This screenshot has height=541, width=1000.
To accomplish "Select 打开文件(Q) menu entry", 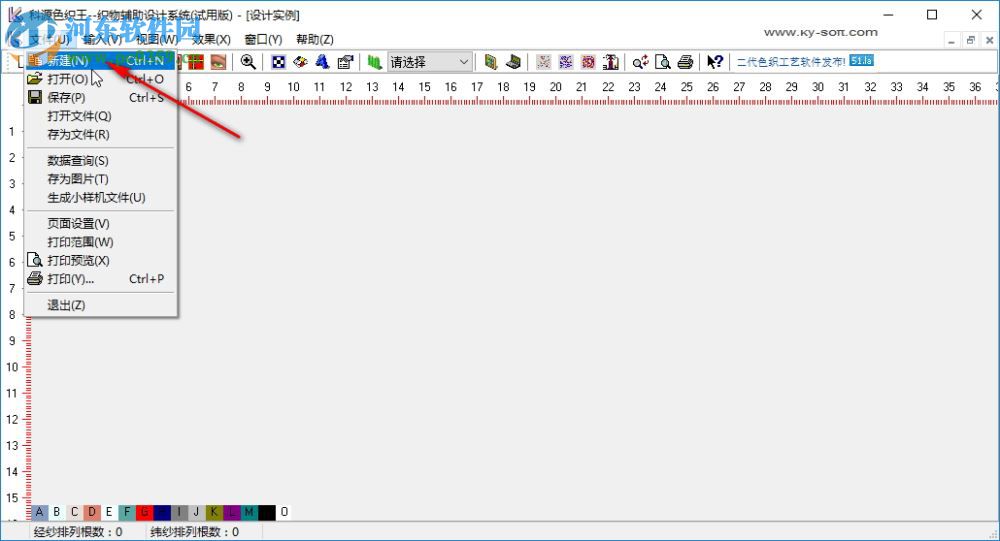I will point(100,116).
